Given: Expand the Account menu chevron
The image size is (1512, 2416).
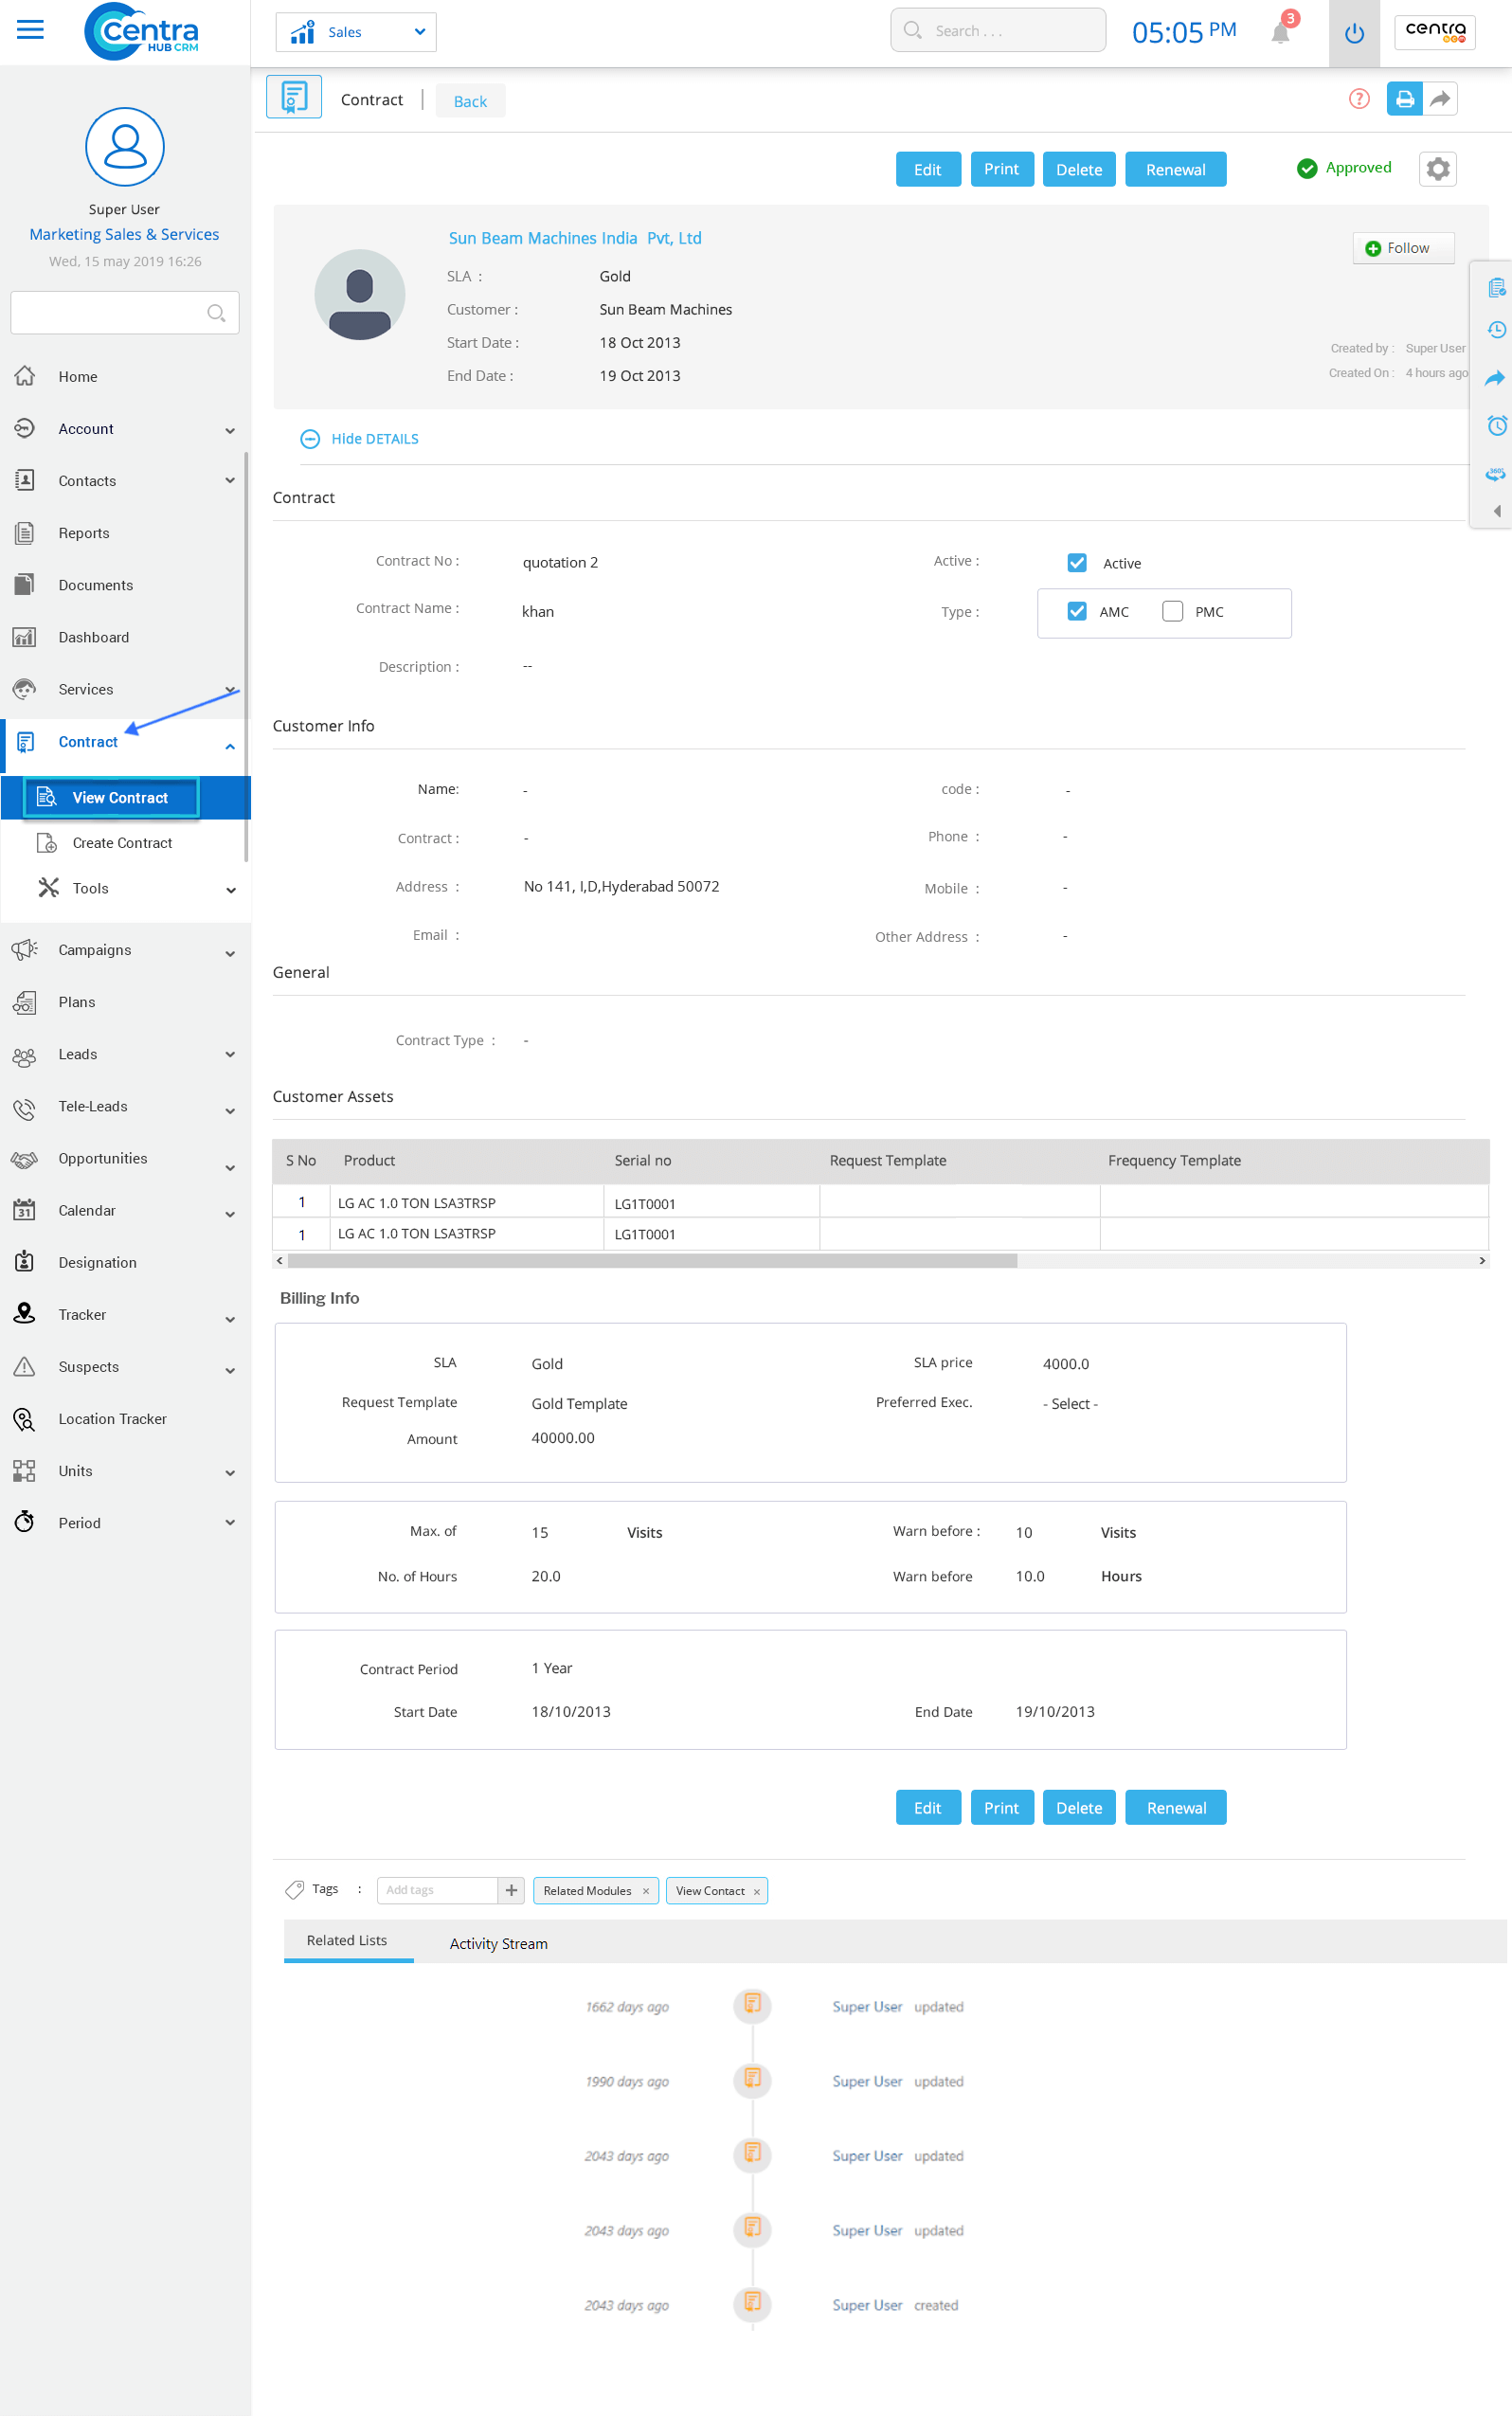Looking at the screenshot, I should tap(231, 430).
